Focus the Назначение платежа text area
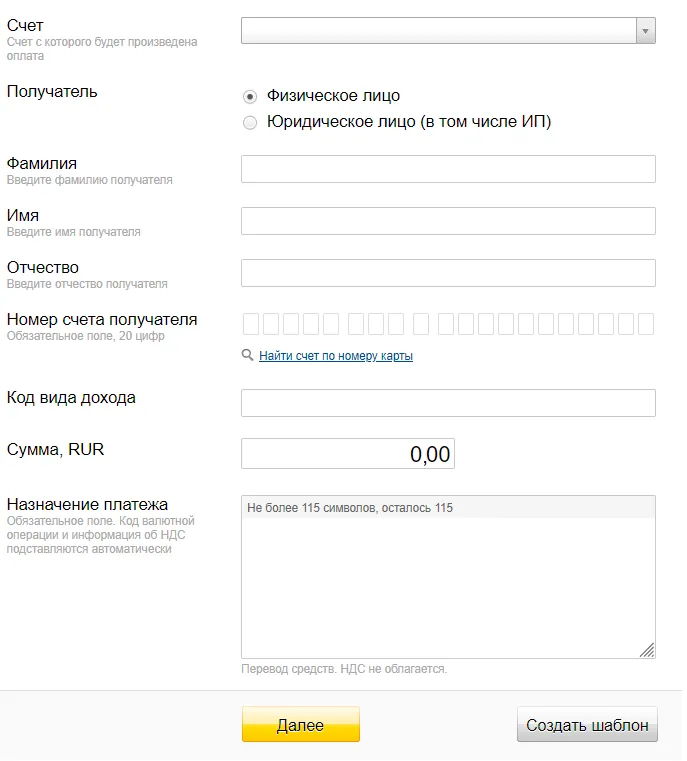 [448, 577]
